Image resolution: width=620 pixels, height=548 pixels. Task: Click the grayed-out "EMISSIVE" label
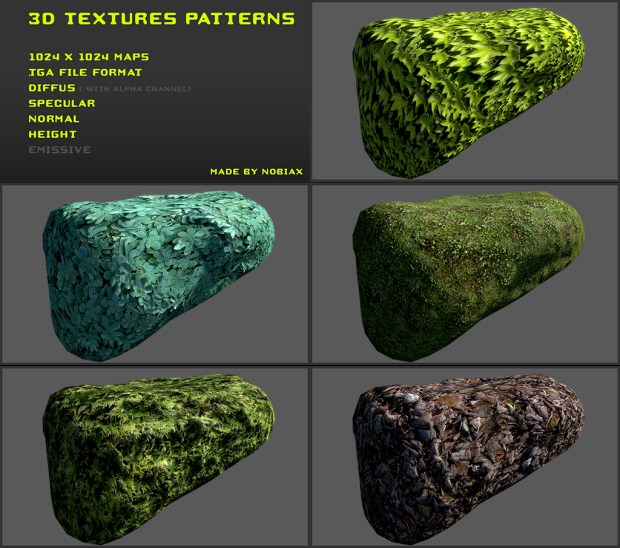[60, 149]
